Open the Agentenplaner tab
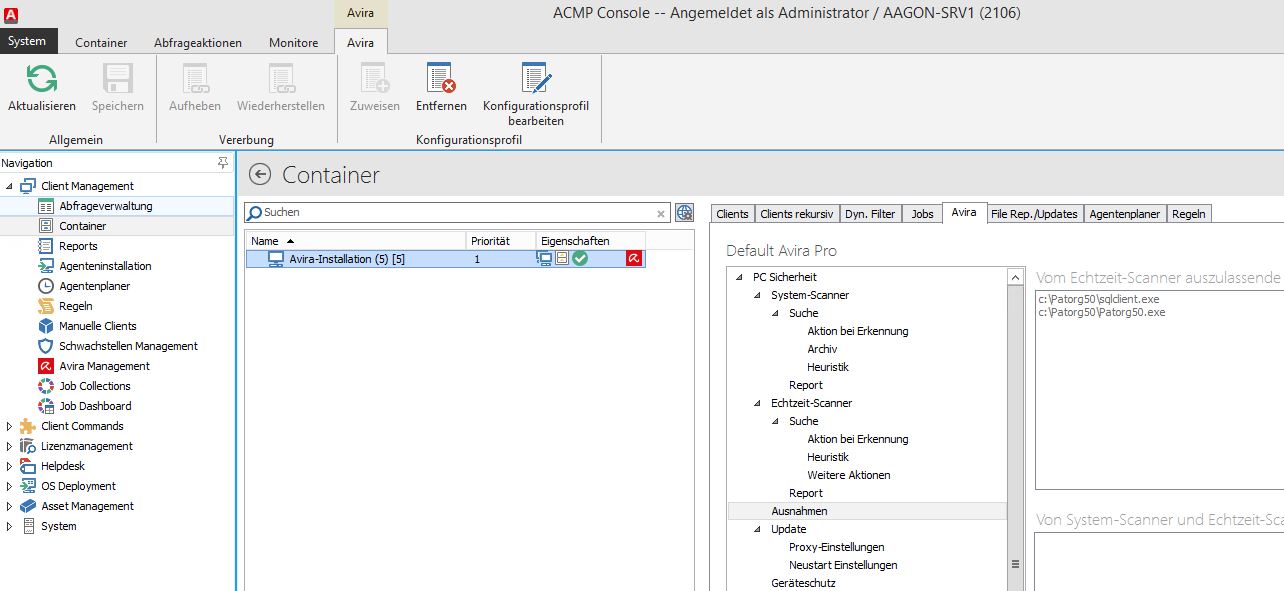 [x=1124, y=214]
